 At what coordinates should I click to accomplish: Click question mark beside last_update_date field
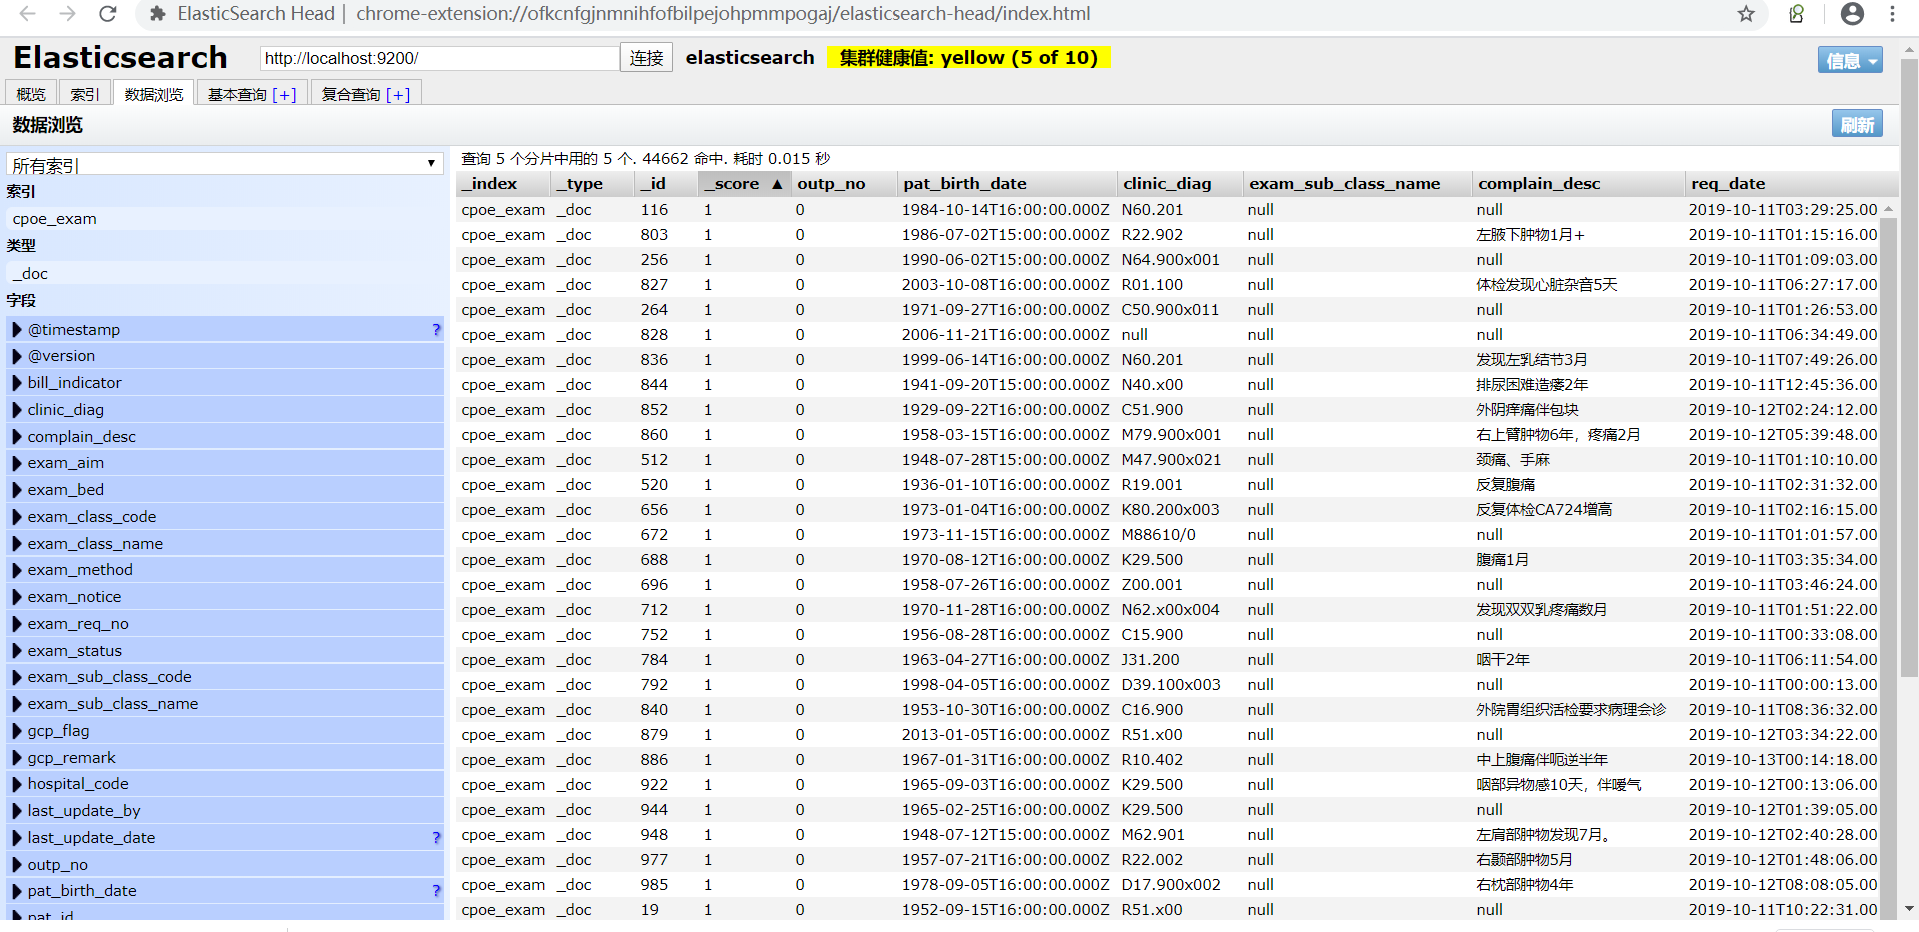coord(436,838)
